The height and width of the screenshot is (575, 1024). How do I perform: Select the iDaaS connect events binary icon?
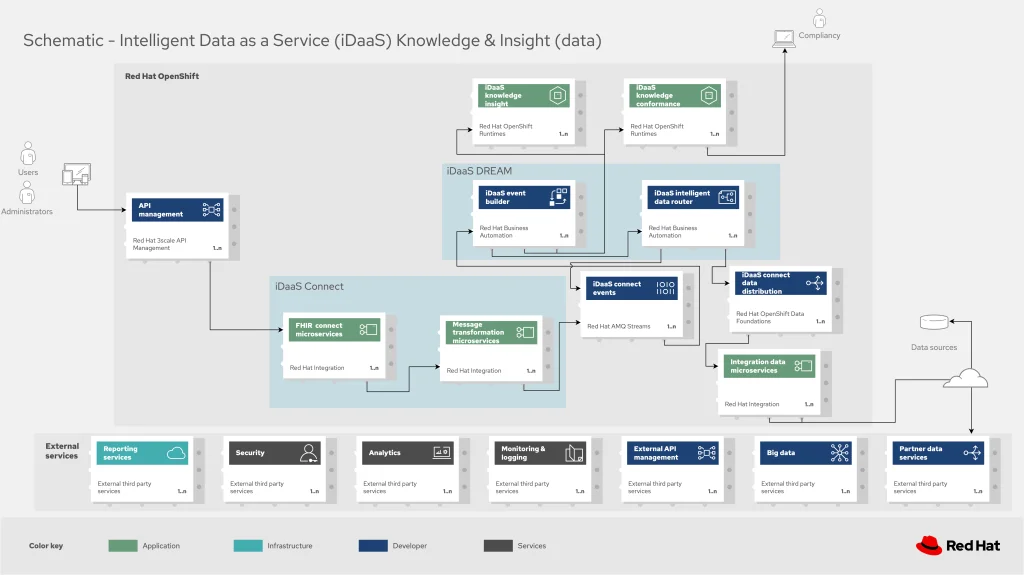coord(665,289)
